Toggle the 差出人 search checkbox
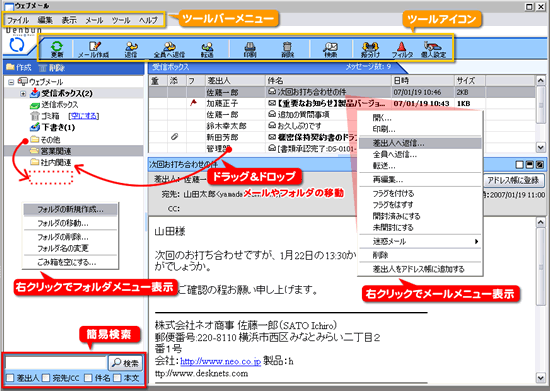 [10, 378]
